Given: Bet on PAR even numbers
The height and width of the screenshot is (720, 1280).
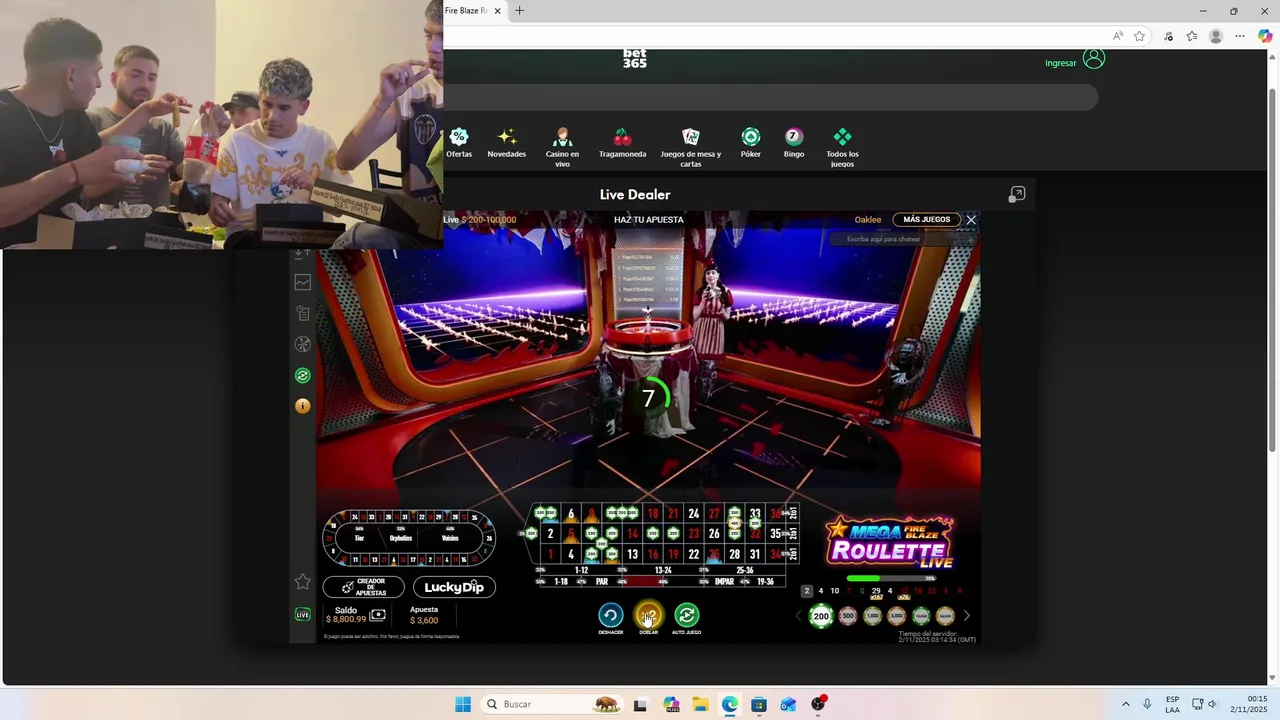Looking at the screenshot, I should pyautogui.click(x=601, y=581).
